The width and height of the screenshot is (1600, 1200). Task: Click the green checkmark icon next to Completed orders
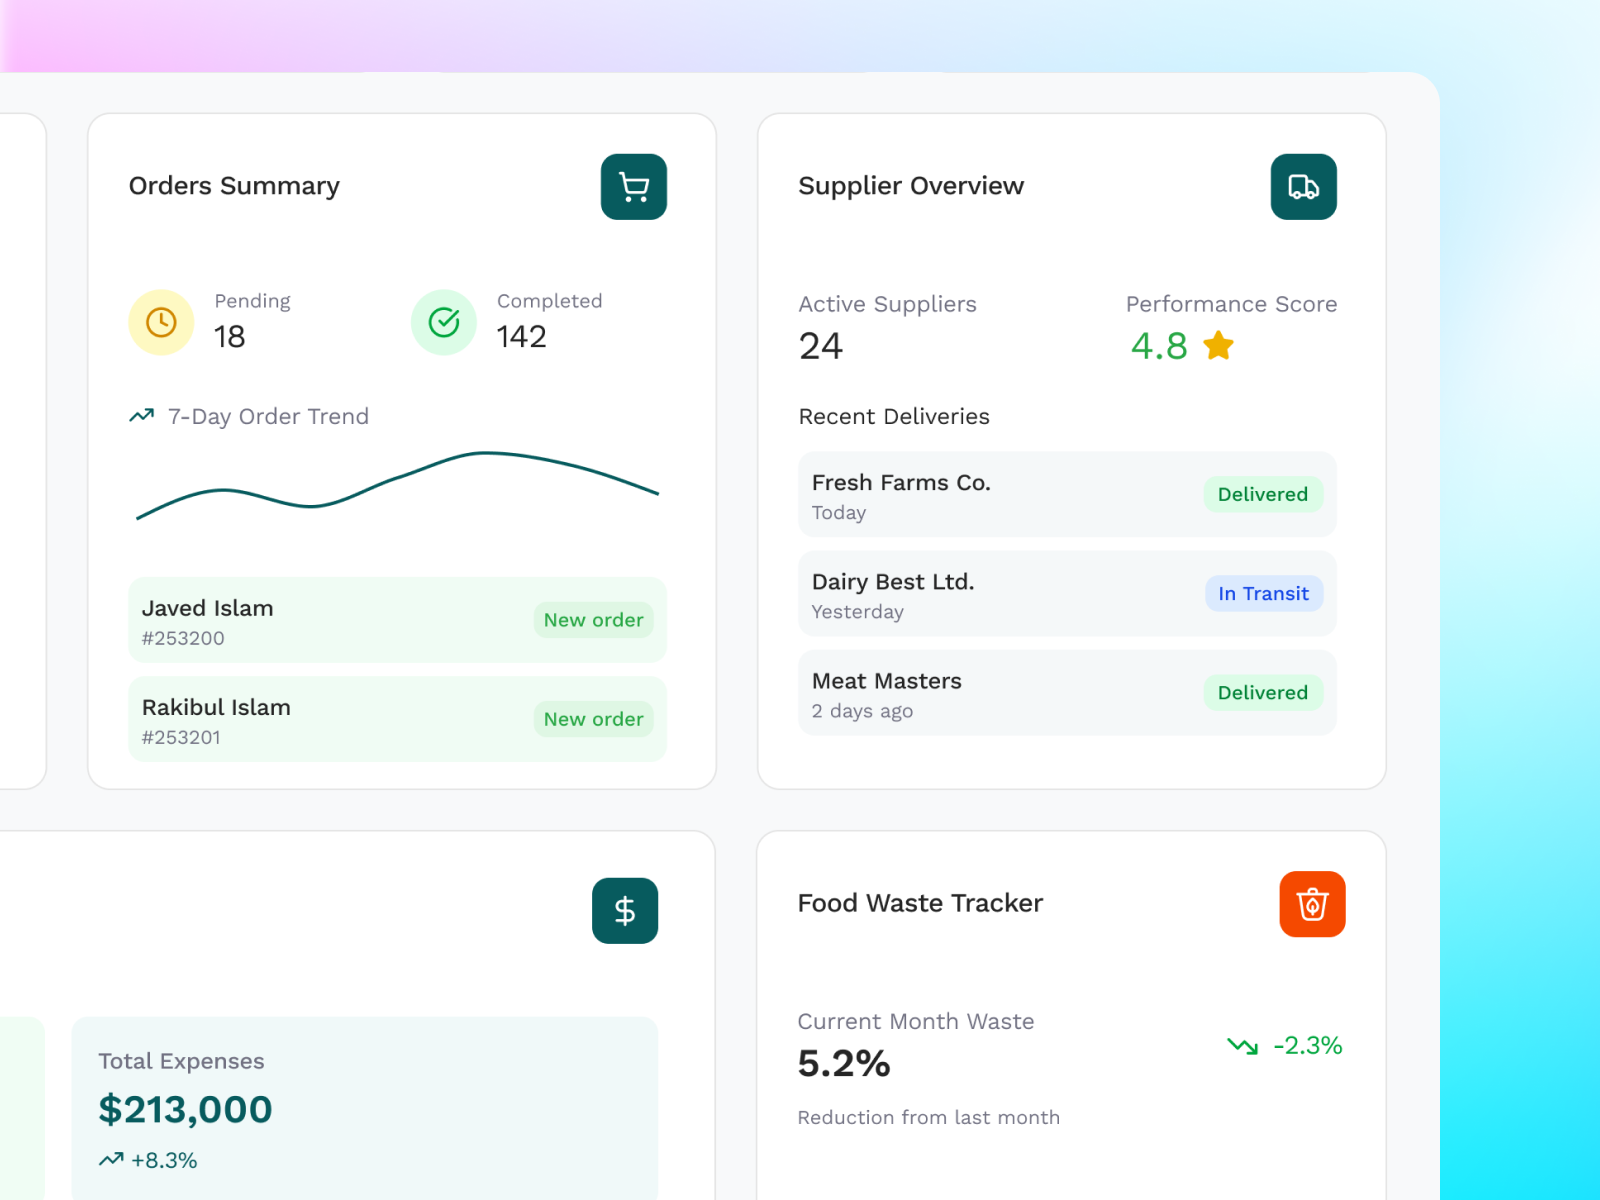click(x=443, y=322)
